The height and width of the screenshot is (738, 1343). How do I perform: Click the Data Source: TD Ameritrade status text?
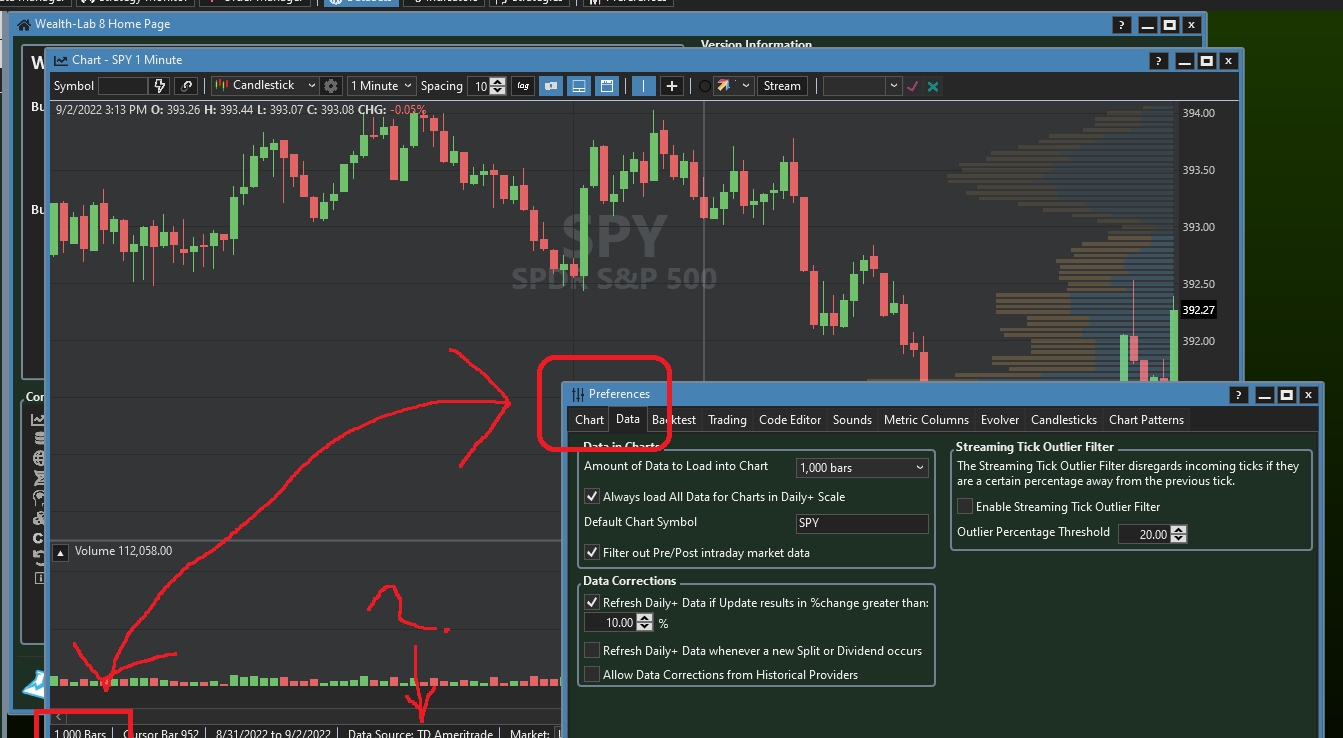420,734
